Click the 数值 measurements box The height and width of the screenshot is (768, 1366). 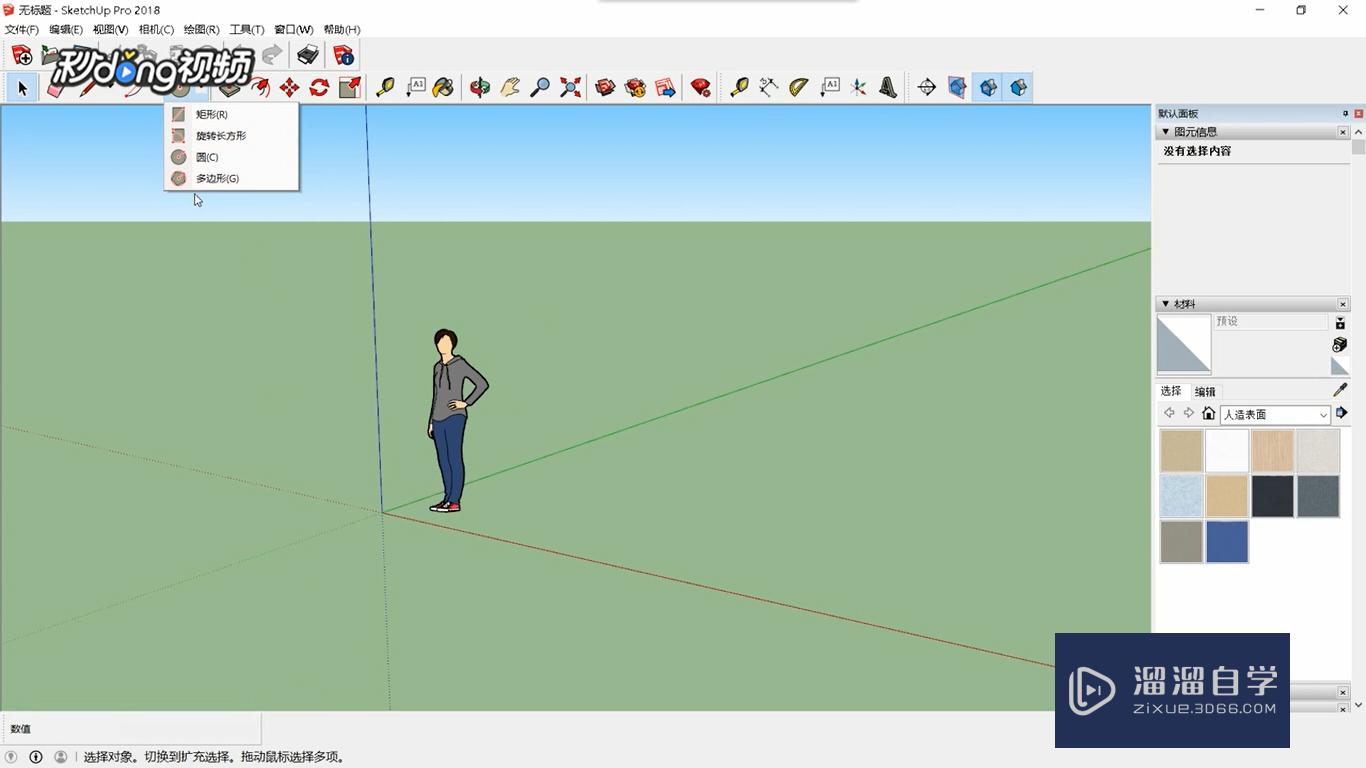pos(131,729)
